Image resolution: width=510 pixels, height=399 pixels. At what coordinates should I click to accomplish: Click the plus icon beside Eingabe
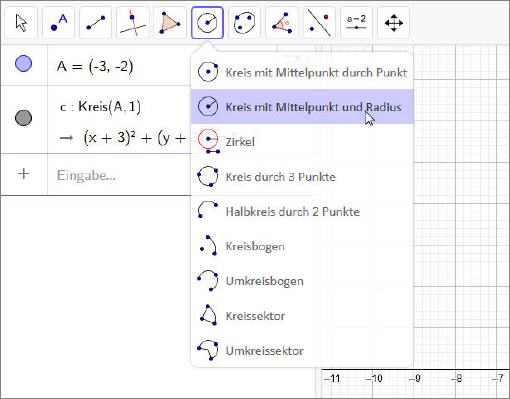point(24,174)
